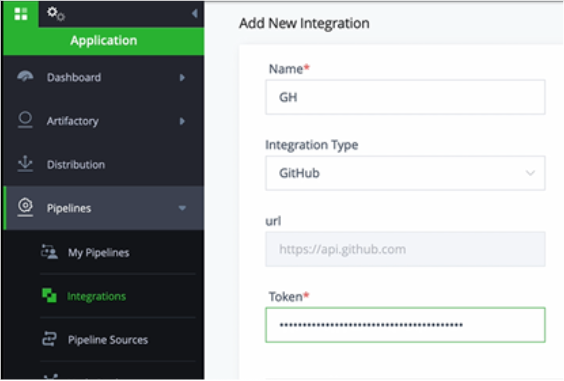This screenshot has height=381, width=564.
Task: Click the Pipelines gear icon
Action: pyautogui.click(x=25, y=207)
